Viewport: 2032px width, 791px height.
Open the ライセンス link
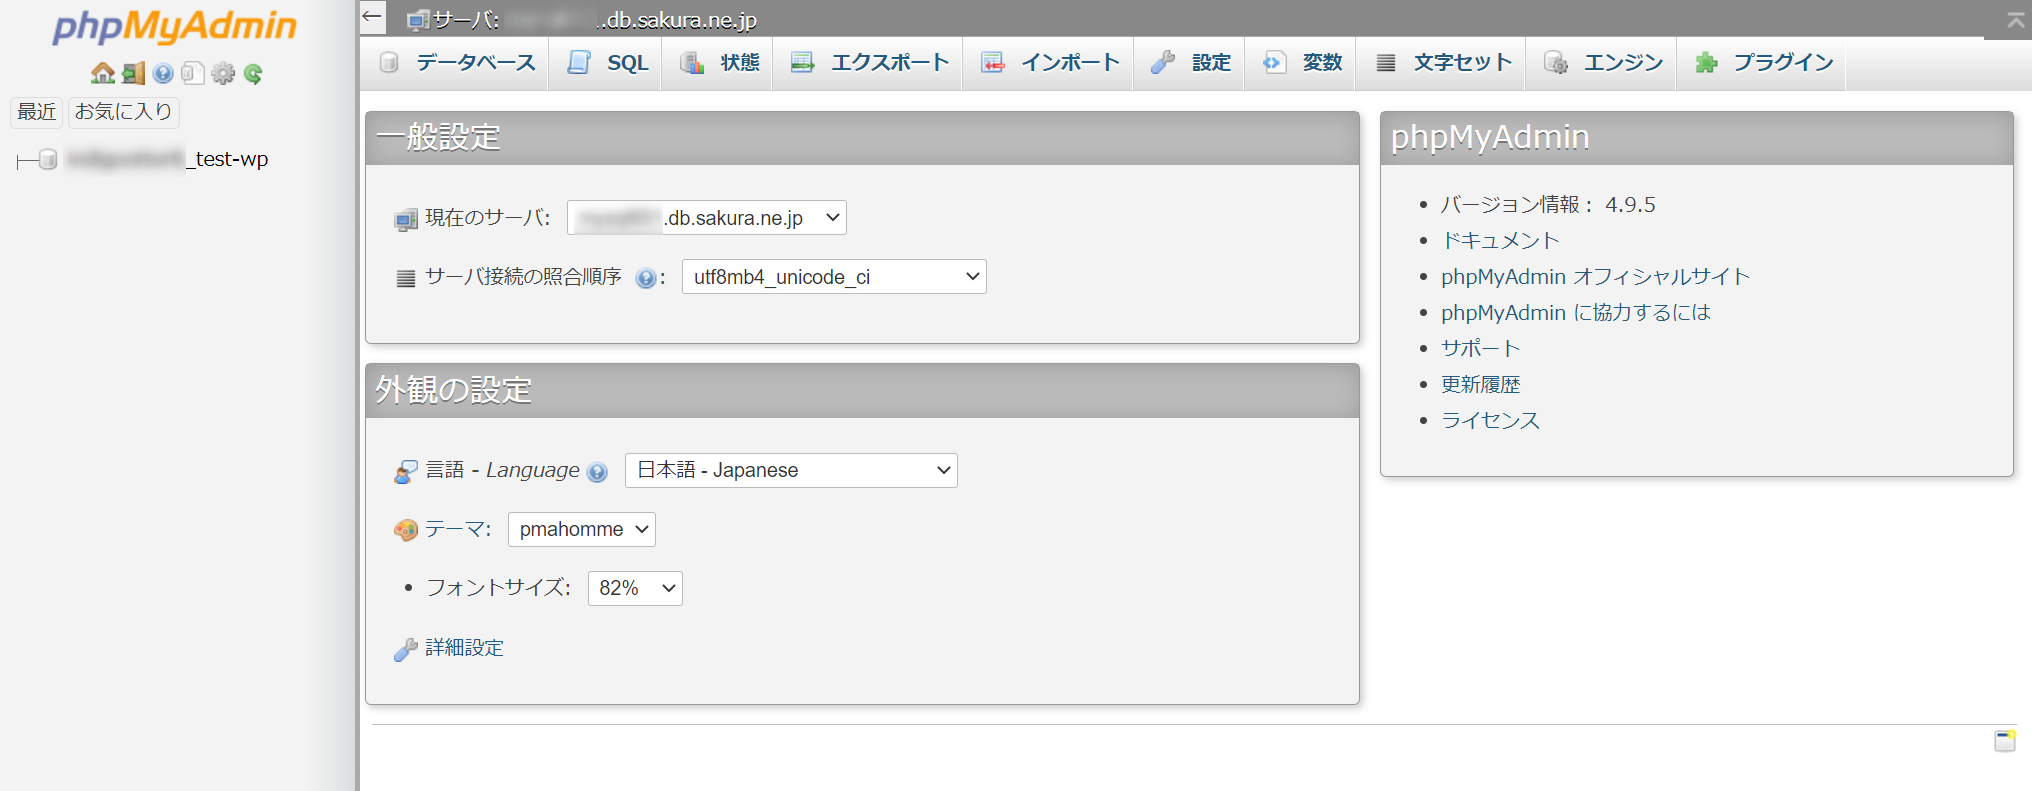[x=1491, y=421]
